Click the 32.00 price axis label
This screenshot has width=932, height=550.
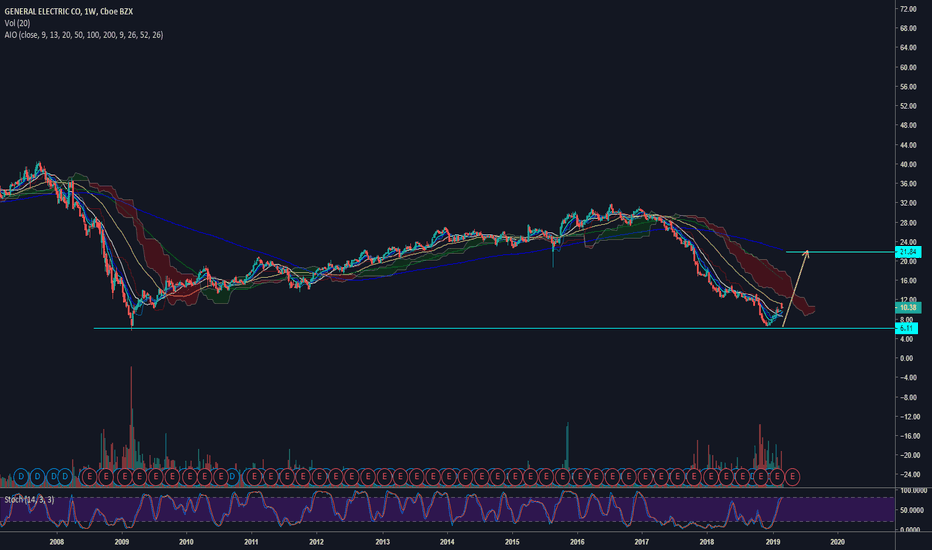[908, 203]
